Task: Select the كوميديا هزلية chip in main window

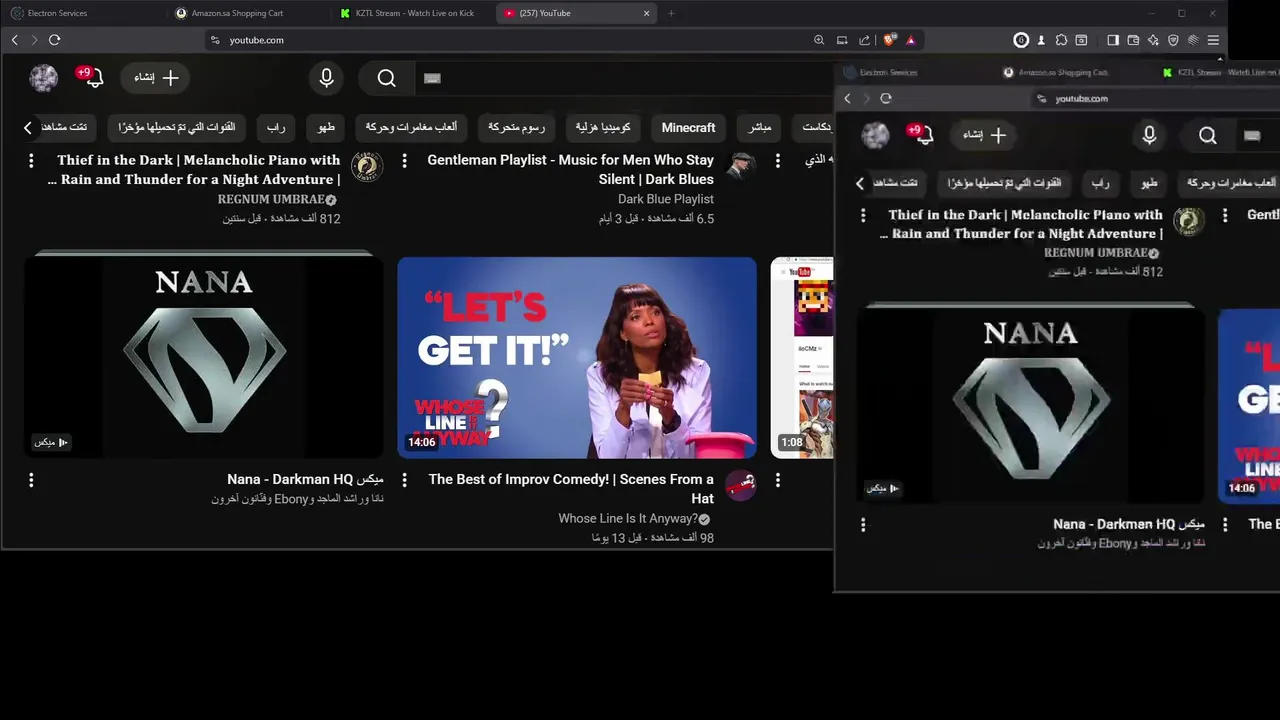Action: 603,127
